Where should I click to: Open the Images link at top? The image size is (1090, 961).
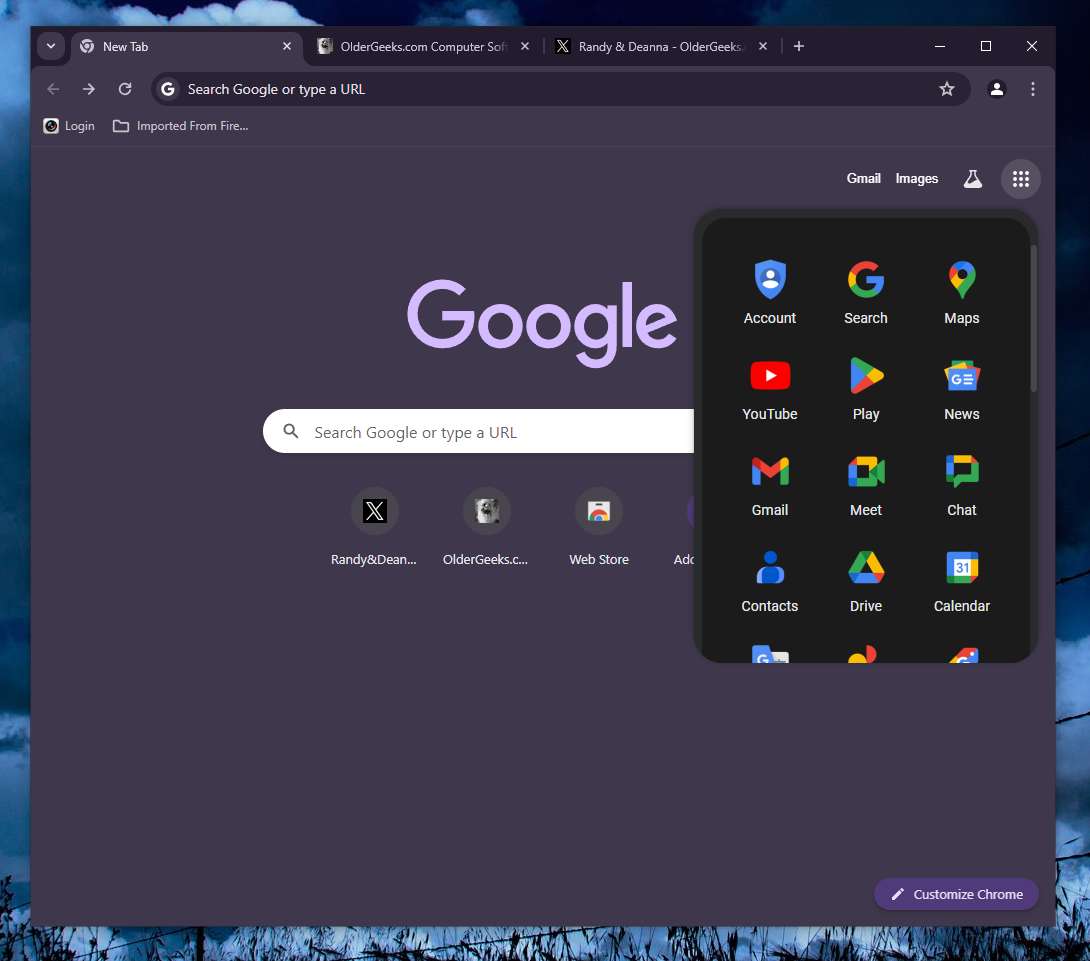pyautogui.click(x=916, y=179)
